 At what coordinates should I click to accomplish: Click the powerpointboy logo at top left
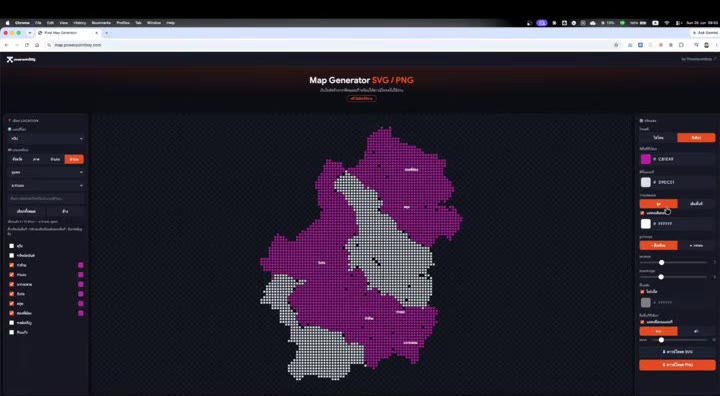click(21, 59)
